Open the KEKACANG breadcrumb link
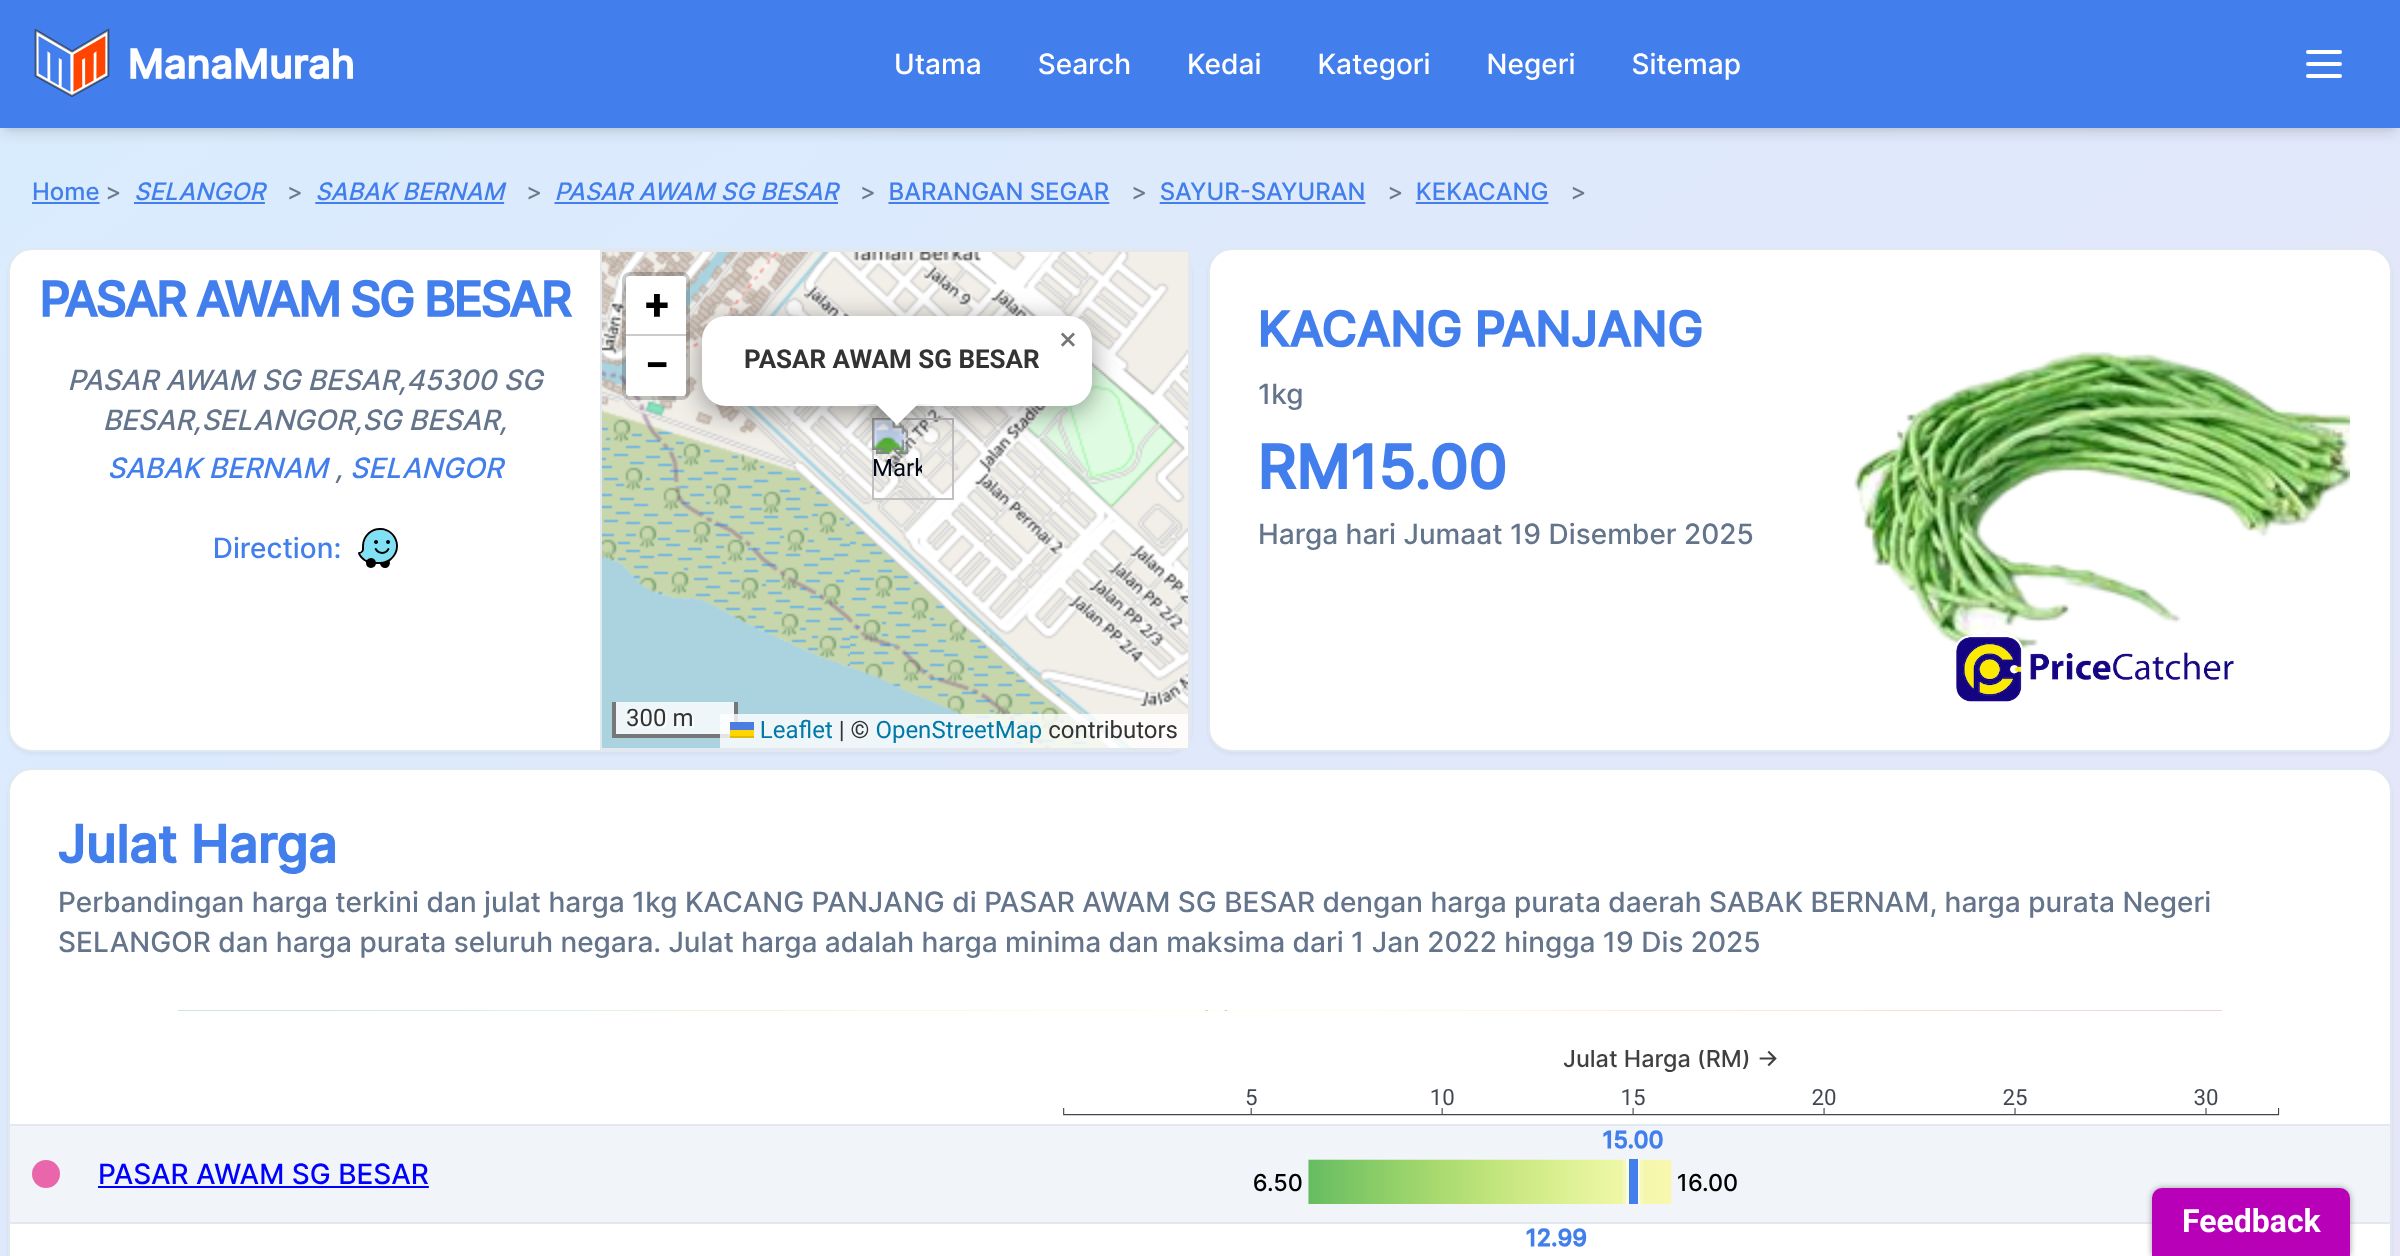Screen dimensions: 2400x1256 tap(1481, 191)
